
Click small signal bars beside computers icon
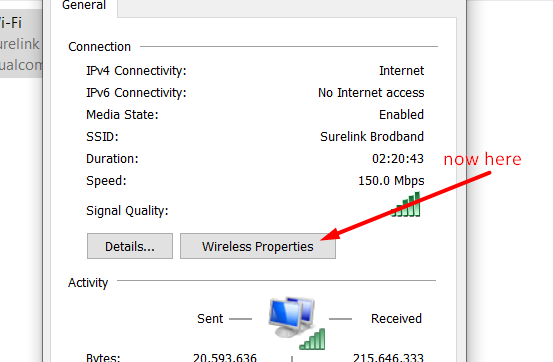pyautogui.click(x=312, y=339)
